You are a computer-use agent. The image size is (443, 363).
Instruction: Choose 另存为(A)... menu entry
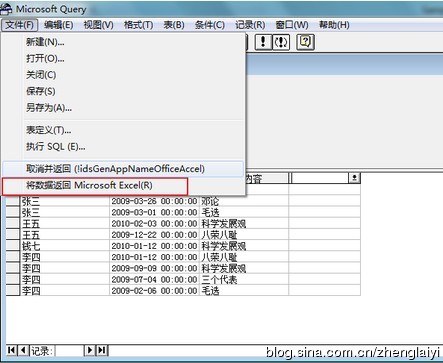(123, 107)
